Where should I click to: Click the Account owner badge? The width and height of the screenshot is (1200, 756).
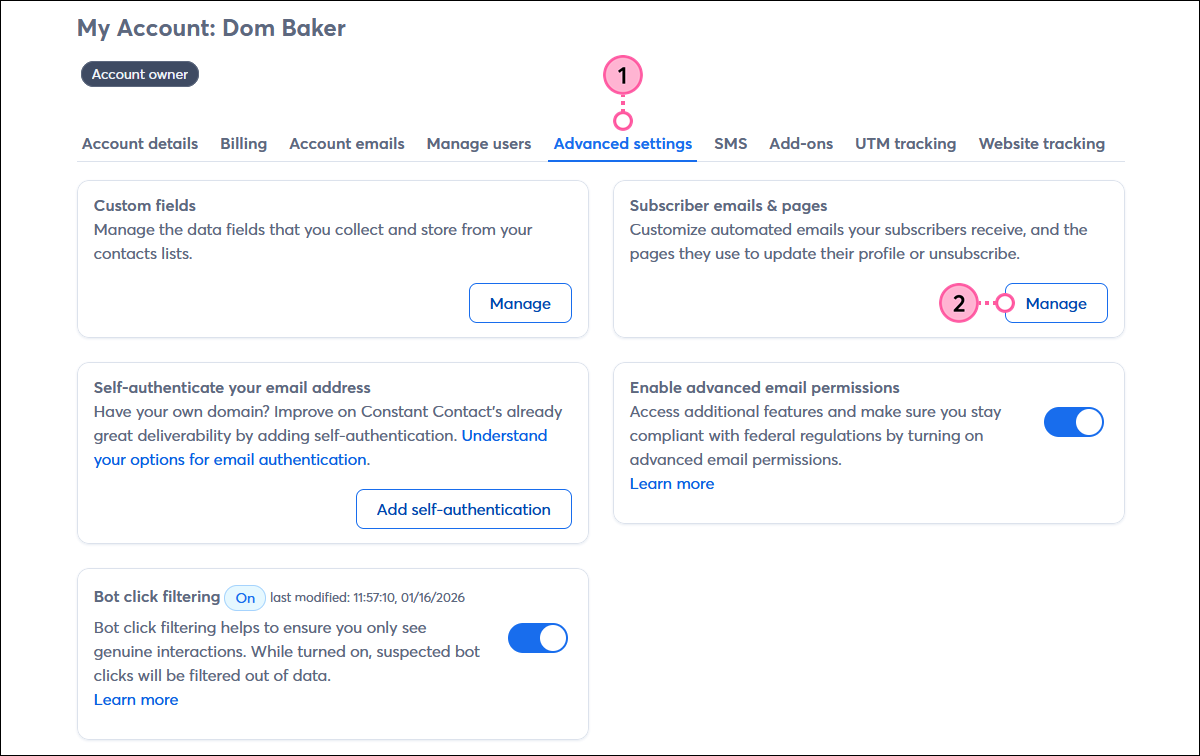[139, 73]
